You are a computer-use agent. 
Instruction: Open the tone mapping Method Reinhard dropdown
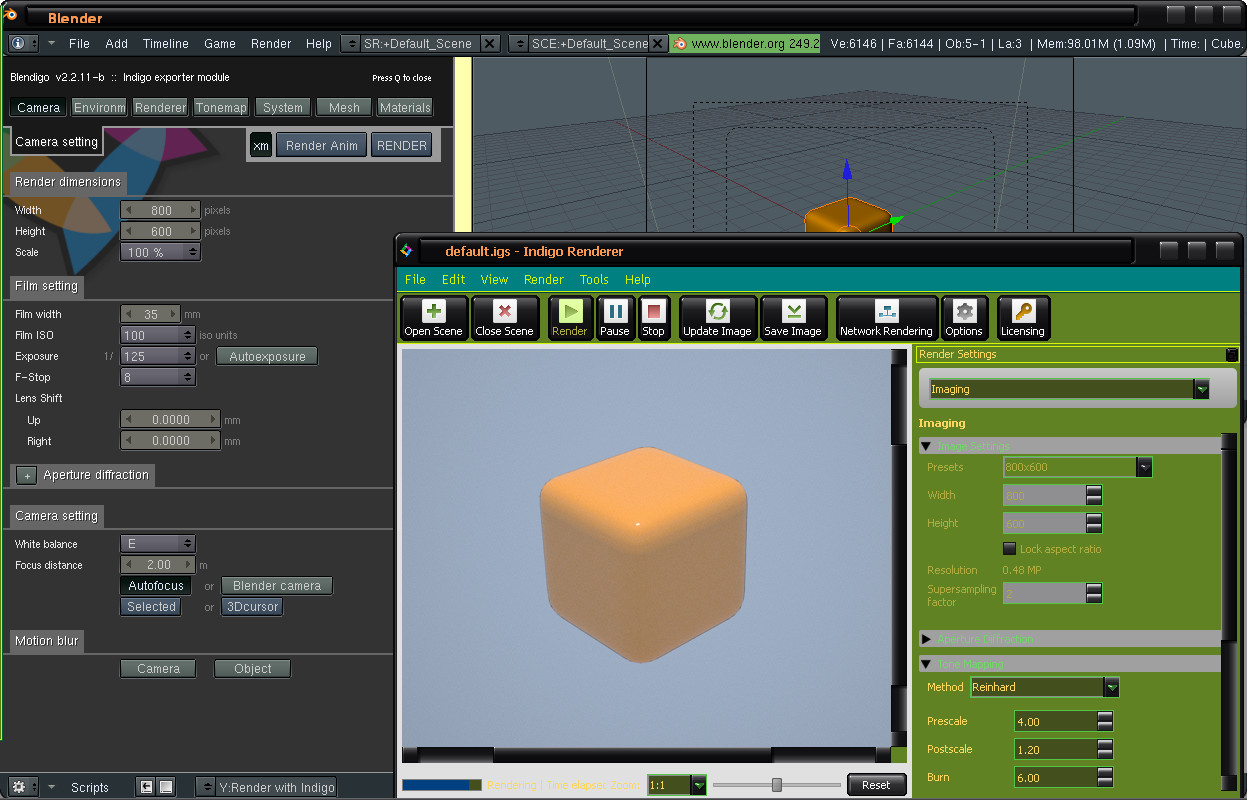(x=1111, y=687)
